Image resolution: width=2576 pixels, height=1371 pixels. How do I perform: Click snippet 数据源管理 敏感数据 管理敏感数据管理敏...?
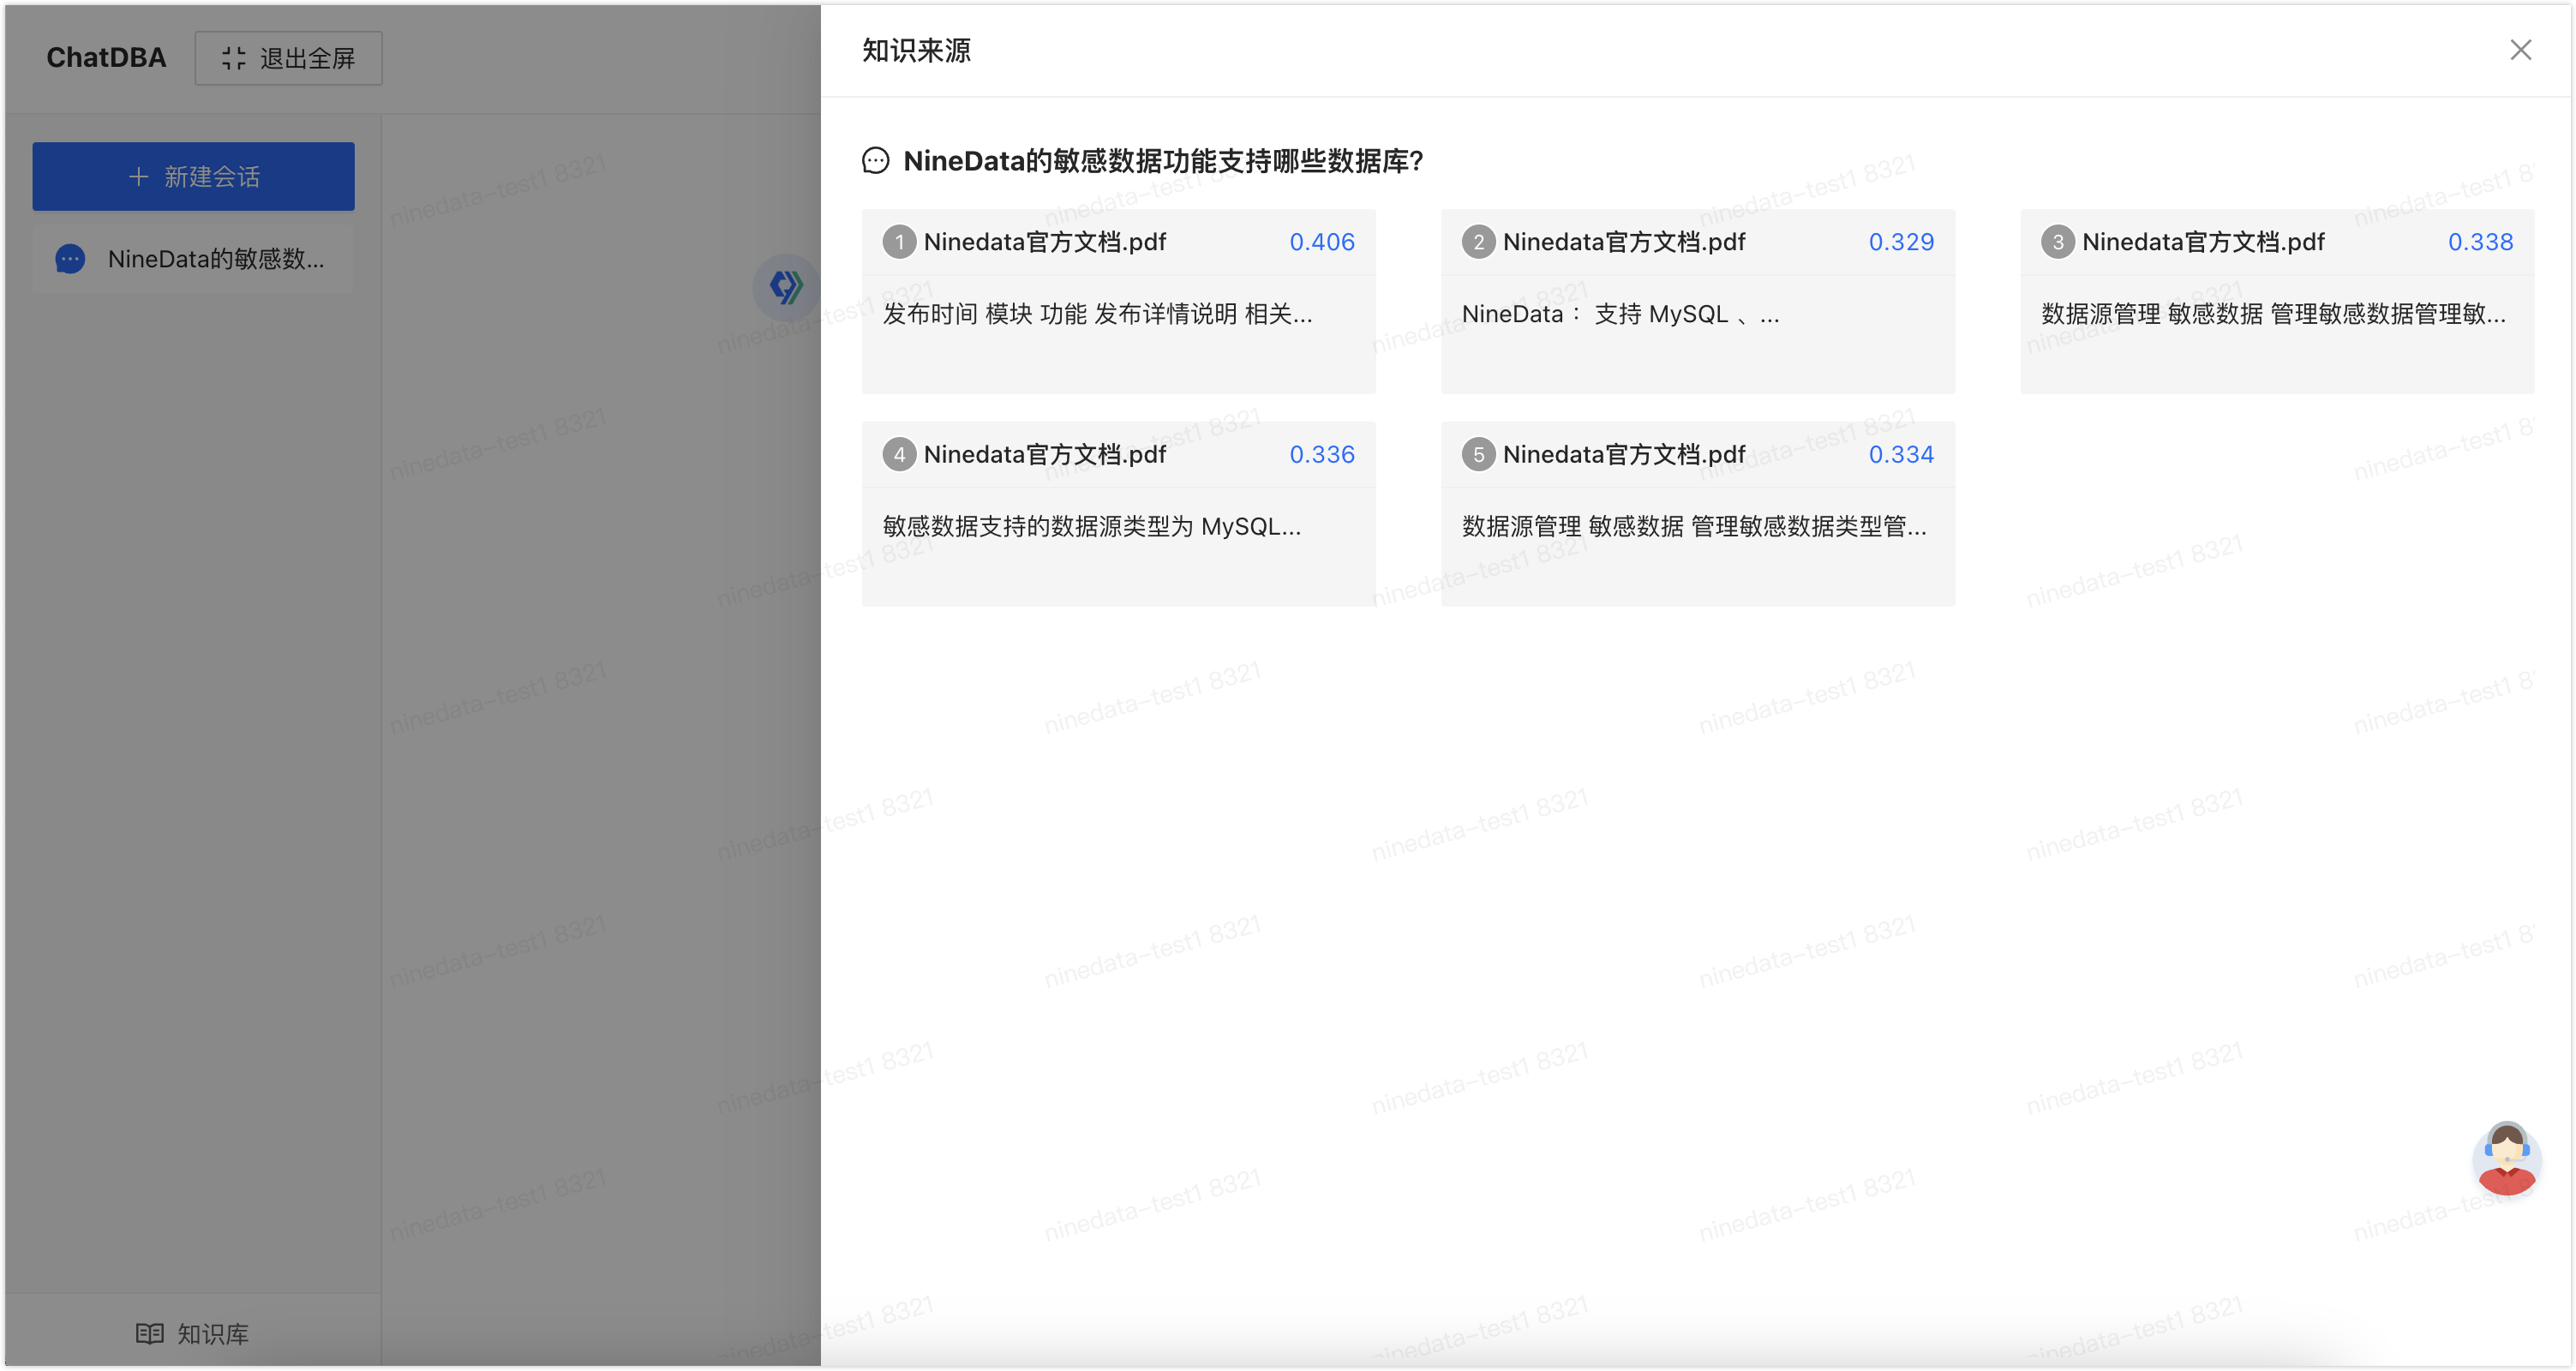[x=2273, y=314]
